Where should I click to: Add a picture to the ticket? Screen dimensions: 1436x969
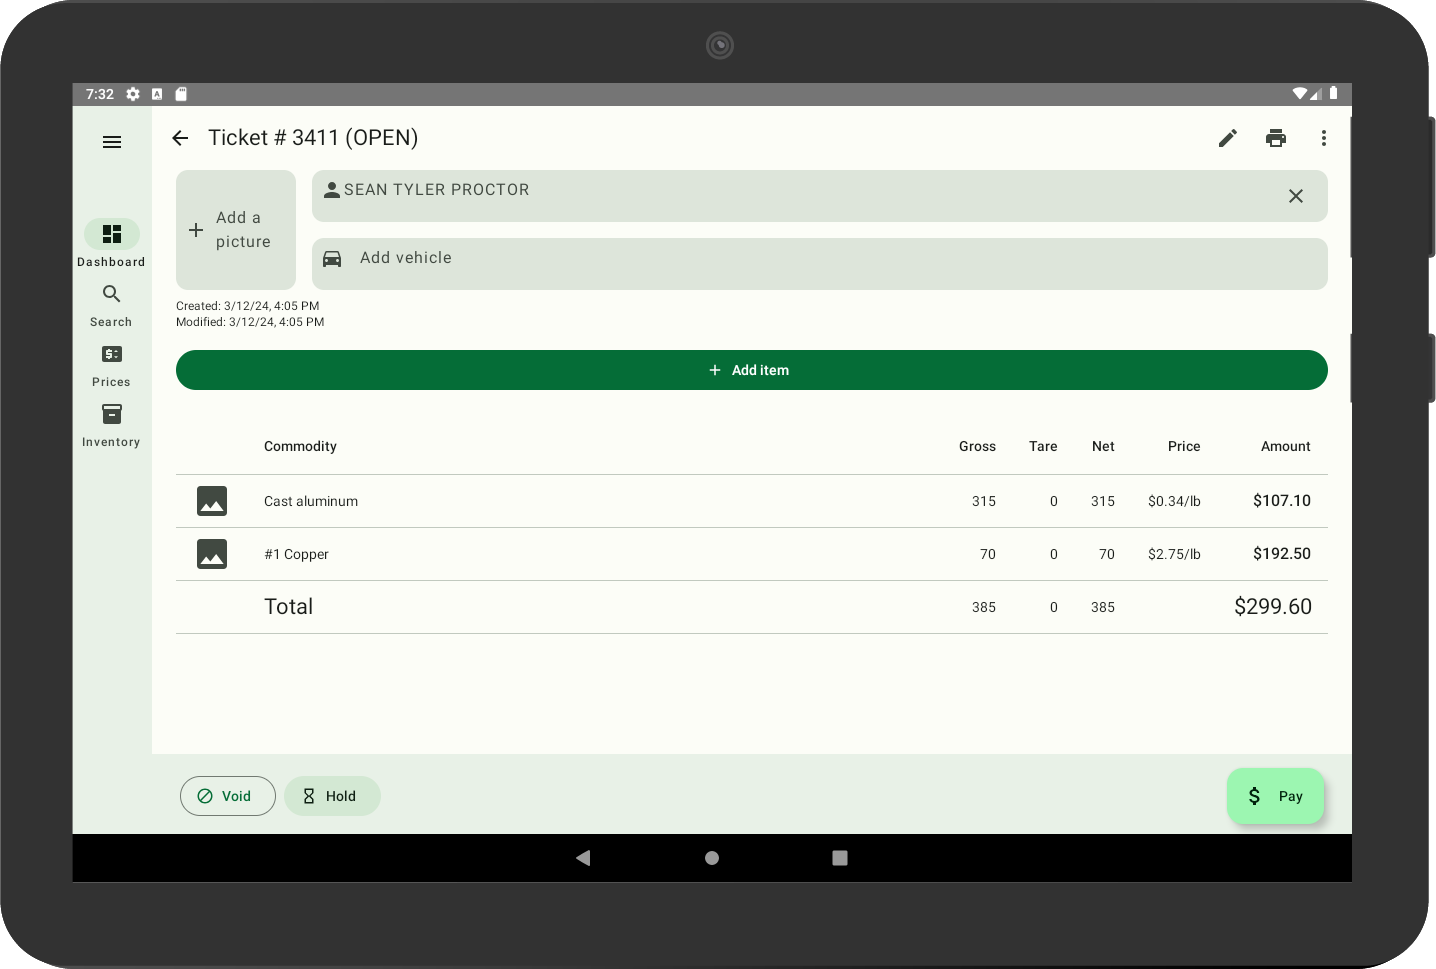(236, 230)
